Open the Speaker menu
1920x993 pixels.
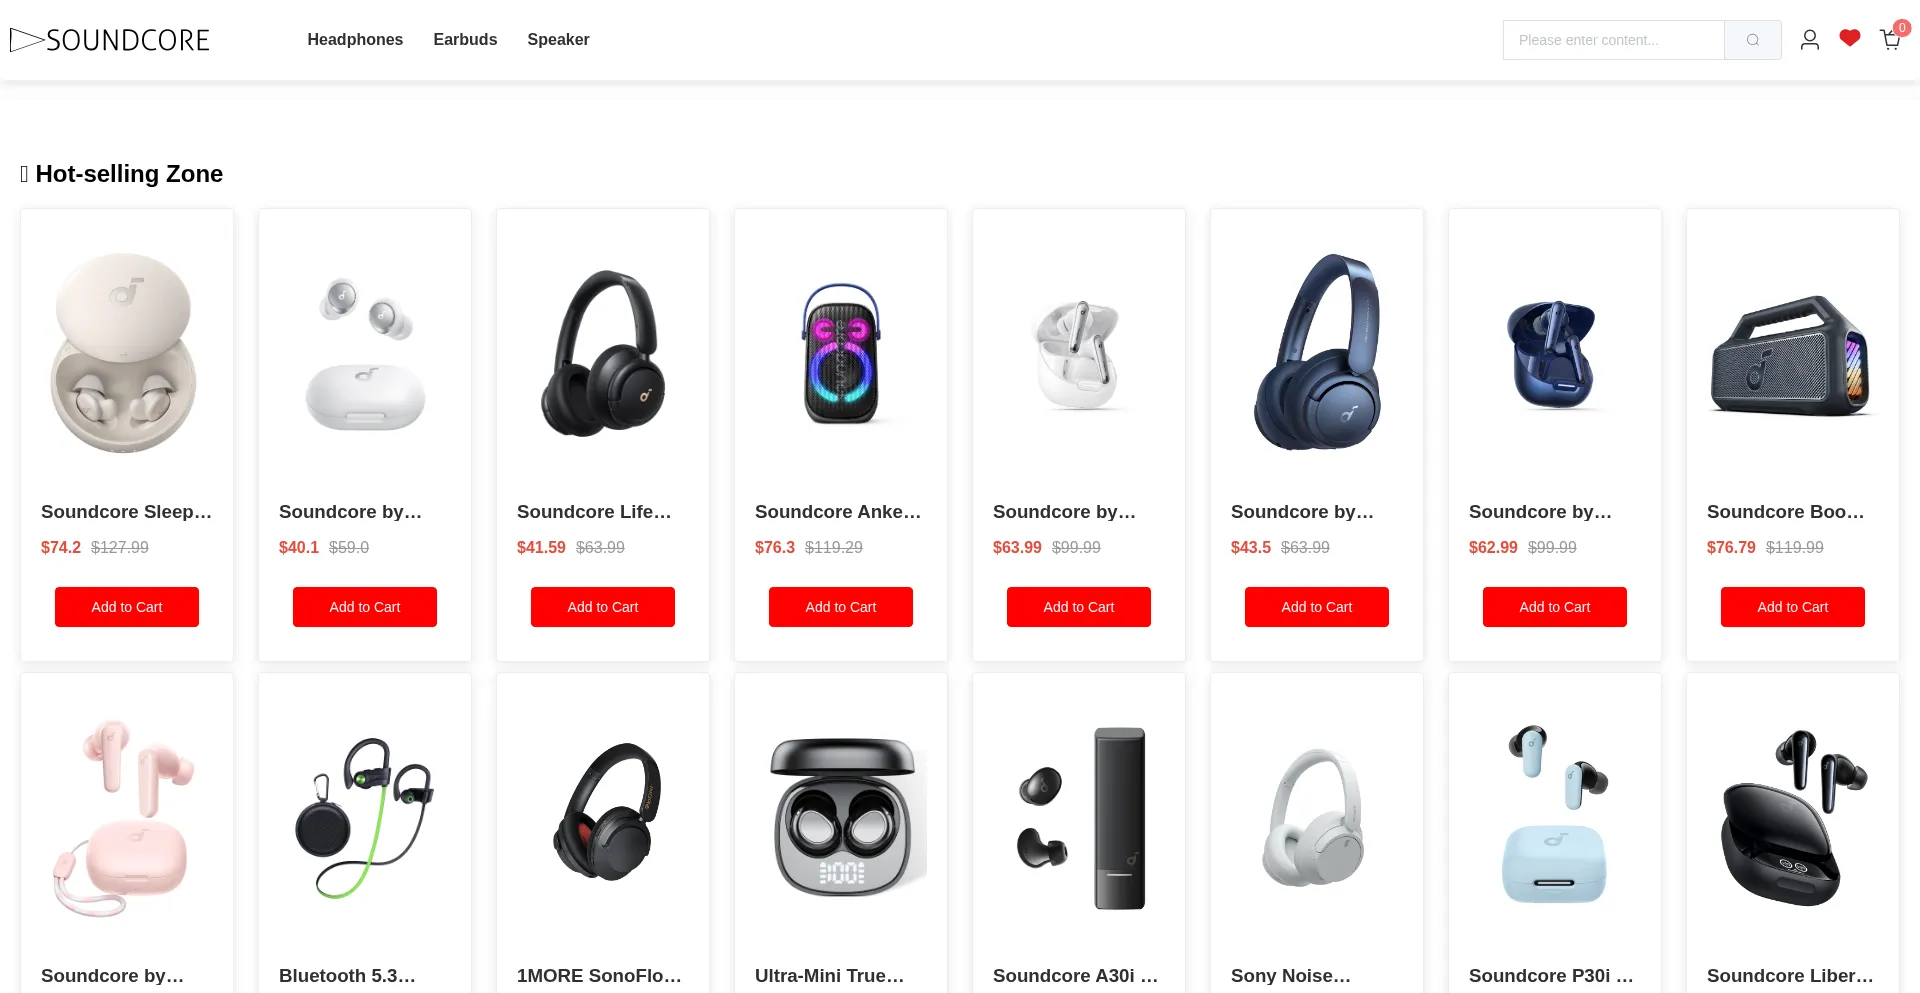(x=558, y=40)
